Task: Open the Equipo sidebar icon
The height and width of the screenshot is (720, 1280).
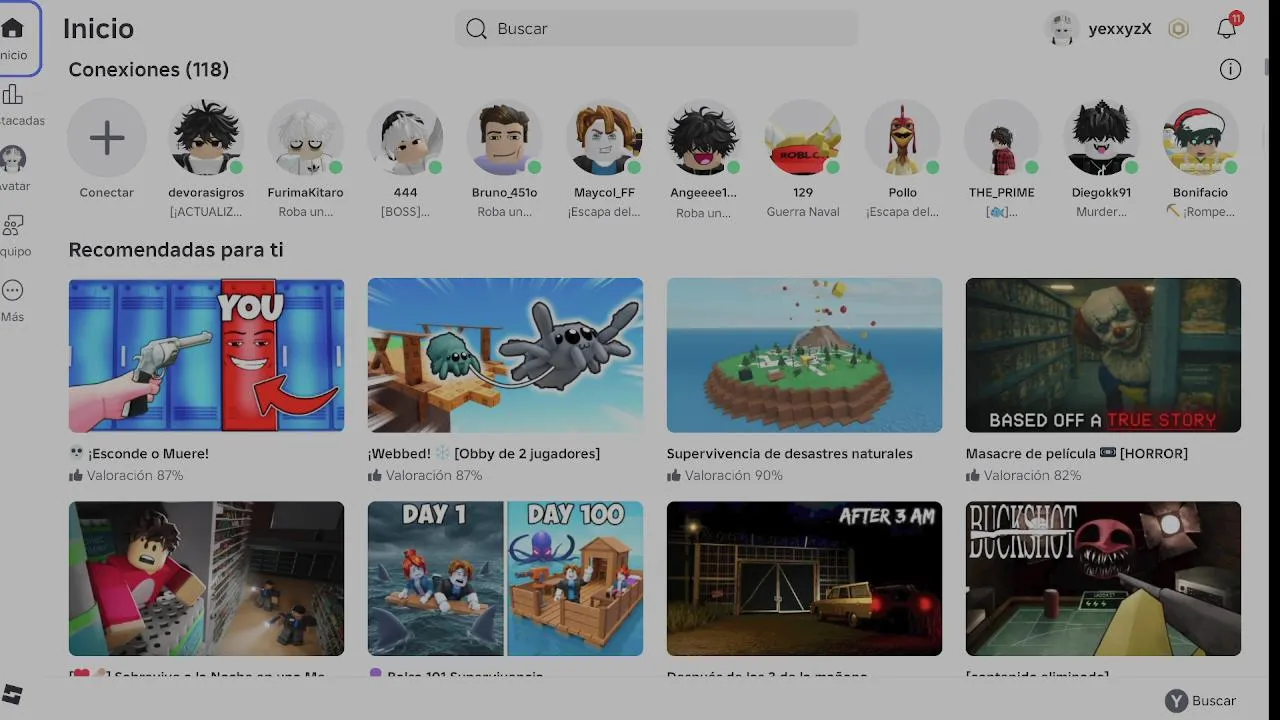Action: [12, 225]
